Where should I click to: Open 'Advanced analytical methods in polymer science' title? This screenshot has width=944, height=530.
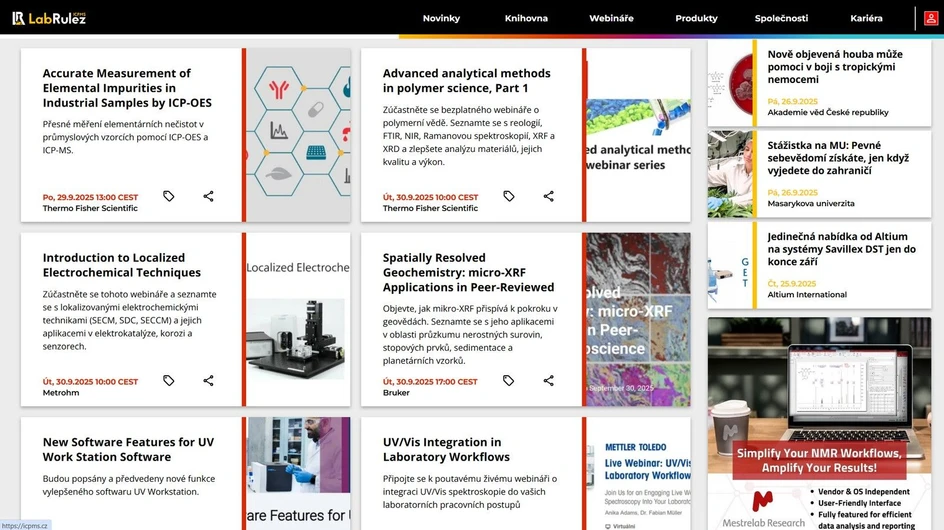467,81
